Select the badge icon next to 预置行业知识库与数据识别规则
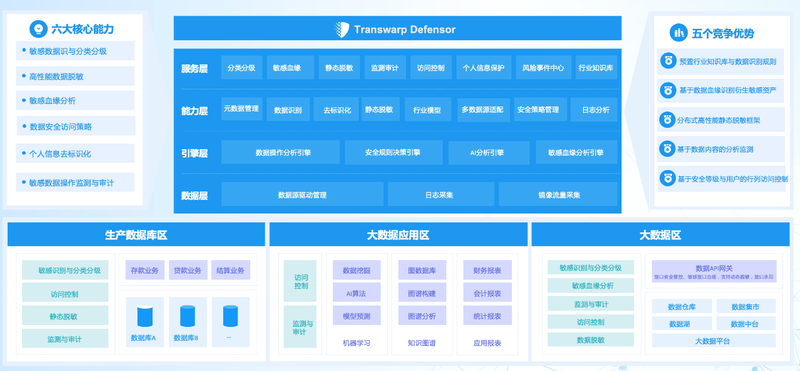Screen dimensions: 800x371 pos(667,61)
